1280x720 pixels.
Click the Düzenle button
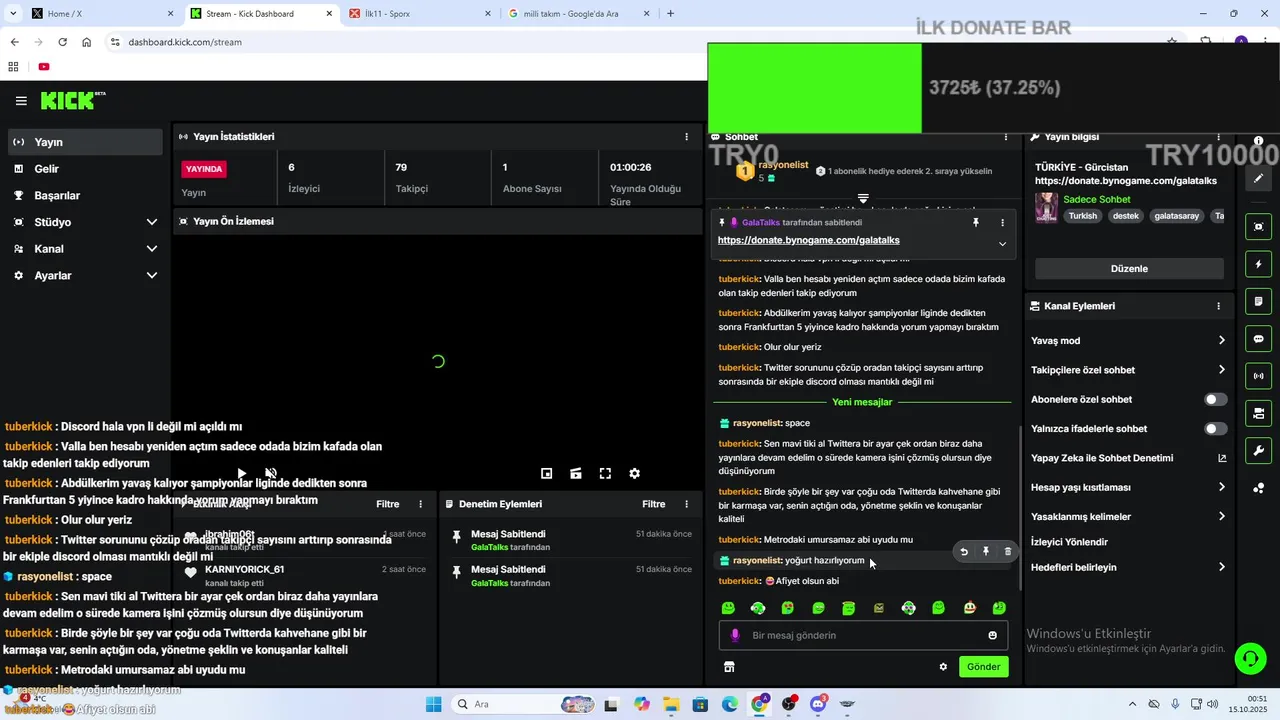[1129, 269]
